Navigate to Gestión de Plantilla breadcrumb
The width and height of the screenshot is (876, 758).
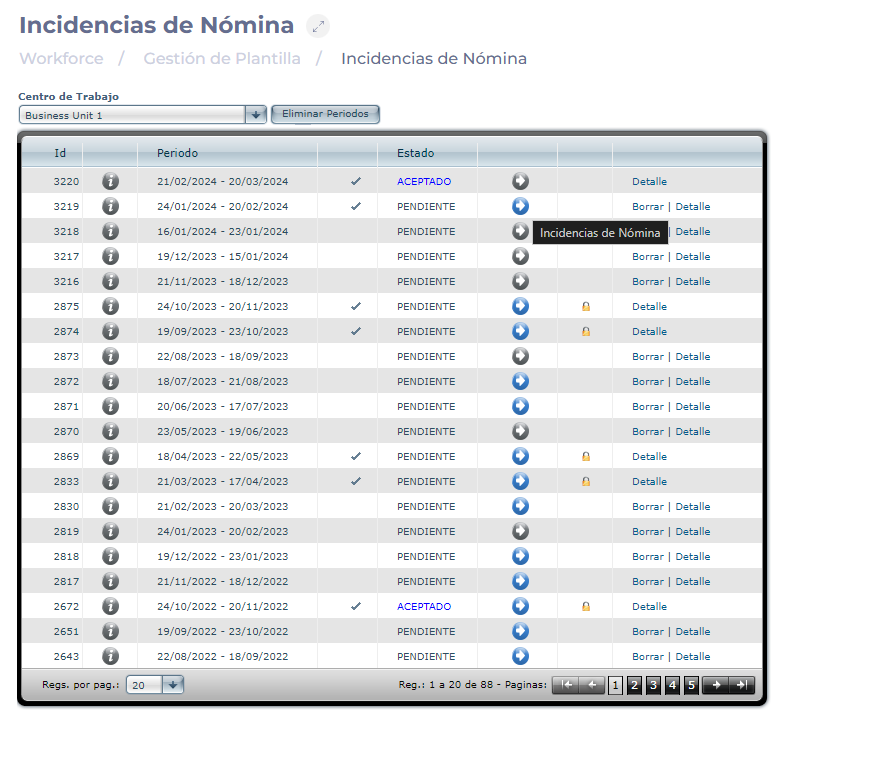(222, 58)
